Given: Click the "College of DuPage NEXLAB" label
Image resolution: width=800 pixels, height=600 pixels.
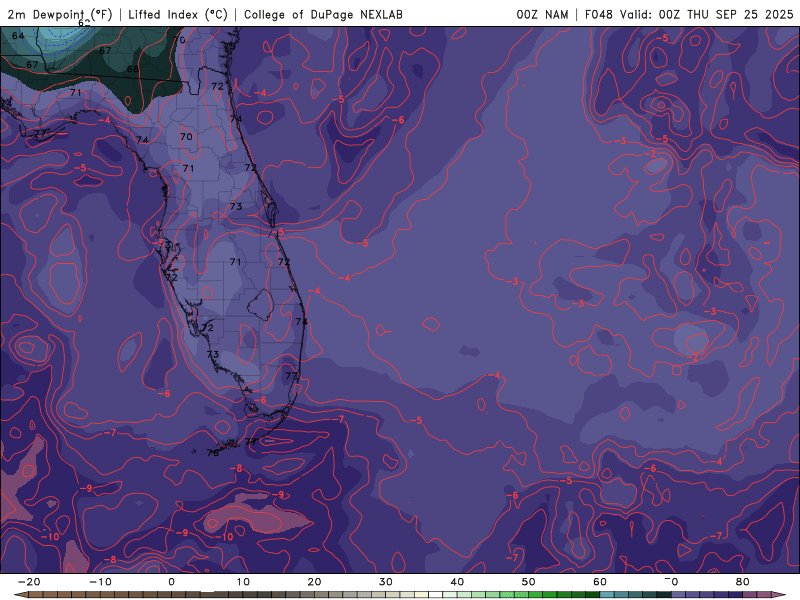Looking at the screenshot, I should point(323,14).
